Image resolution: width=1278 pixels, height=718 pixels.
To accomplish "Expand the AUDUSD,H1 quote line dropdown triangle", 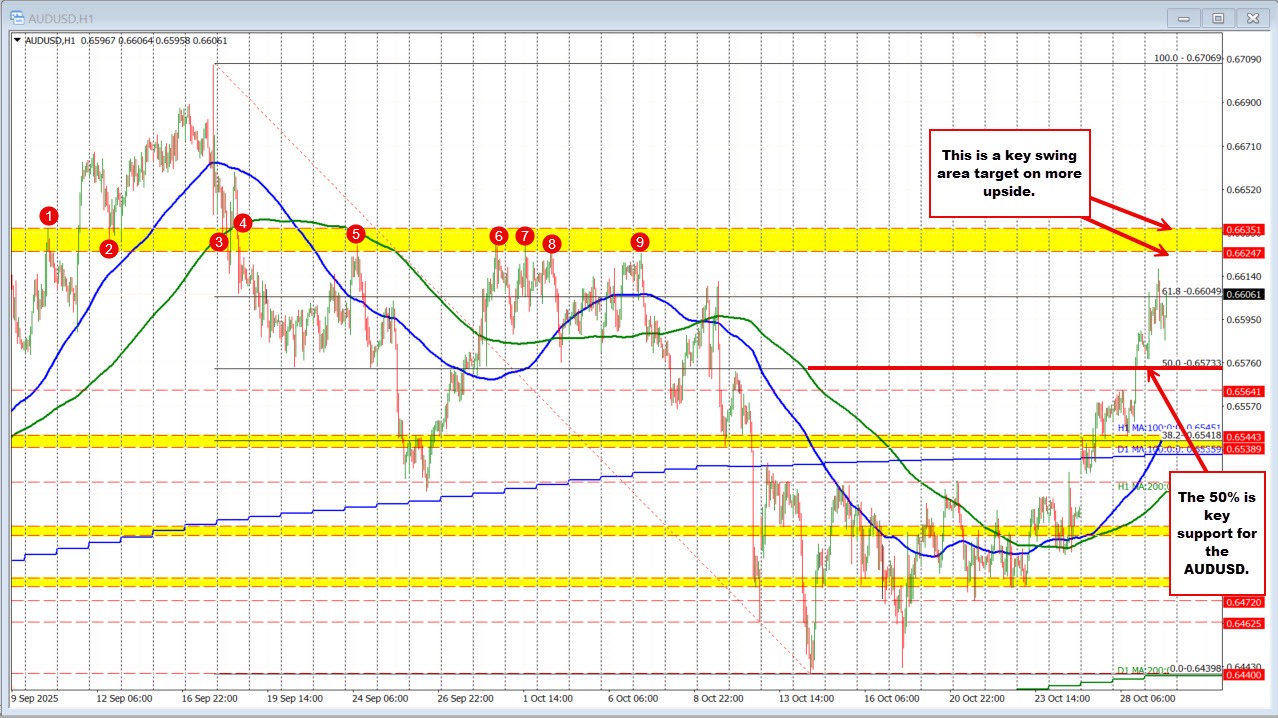I will tap(18, 42).
